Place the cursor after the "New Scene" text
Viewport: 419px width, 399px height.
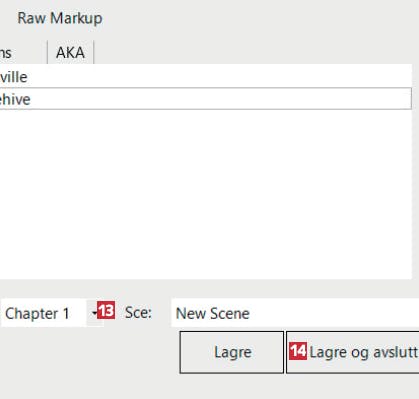(x=251, y=313)
